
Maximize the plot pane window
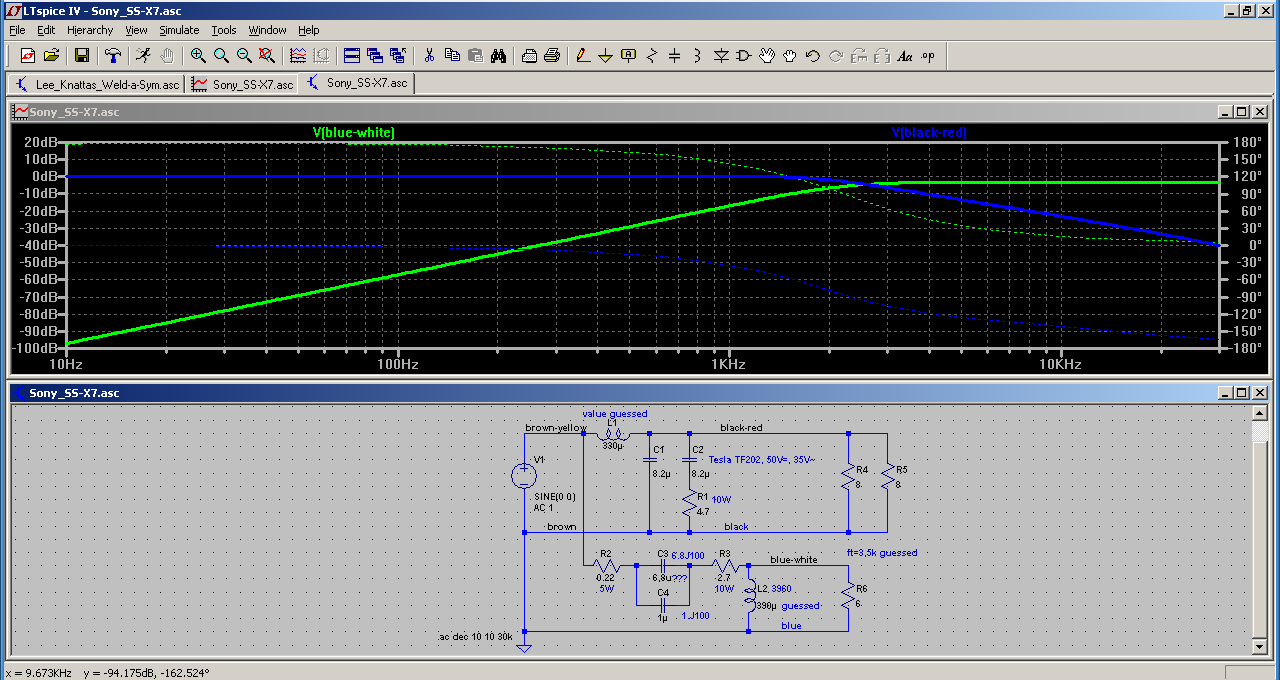pyautogui.click(x=1241, y=112)
